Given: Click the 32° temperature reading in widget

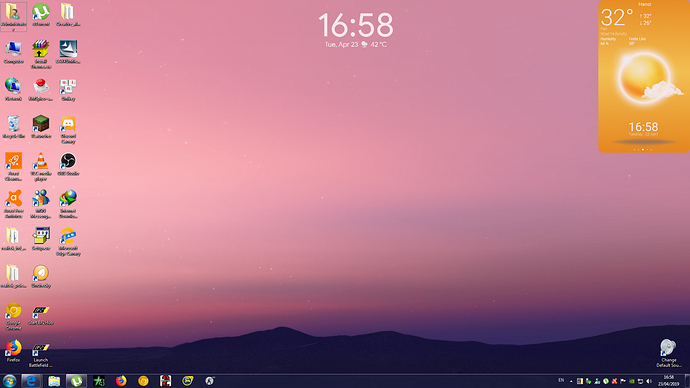Looking at the screenshot, I should (617, 18).
